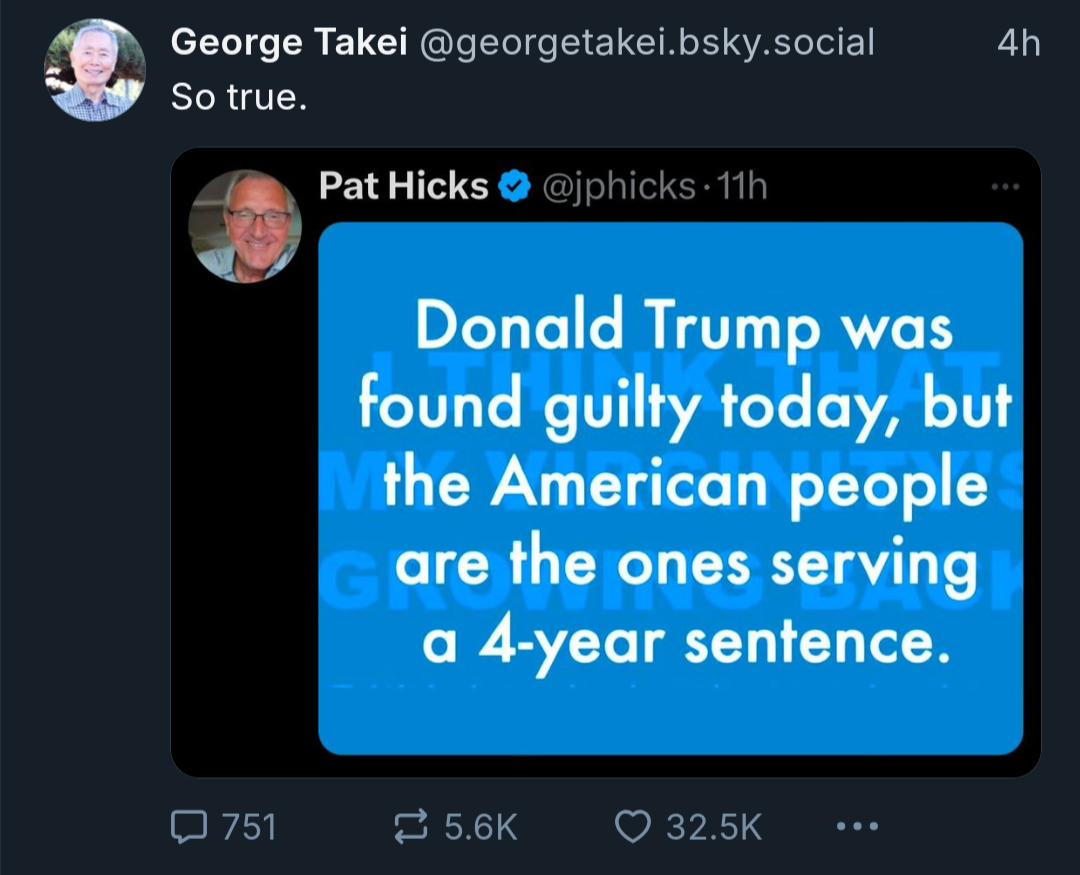Click the 32.5K like count
This screenshot has height=875, width=1080.
pyautogui.click(x=714, y=827)
